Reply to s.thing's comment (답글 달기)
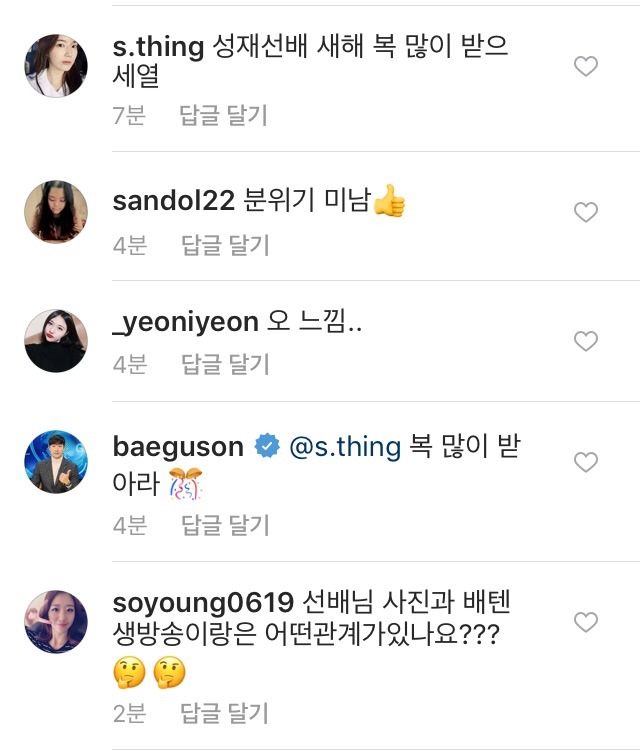 (224, 116)
